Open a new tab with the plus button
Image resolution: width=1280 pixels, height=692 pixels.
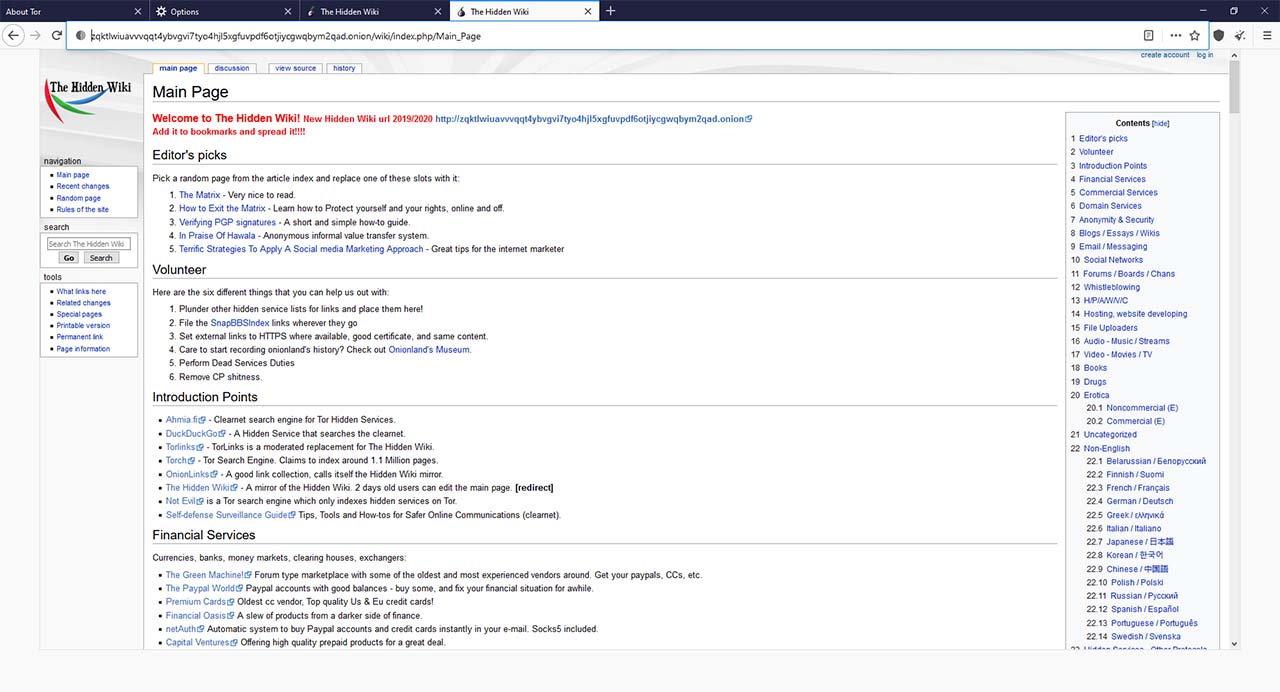pyautogui.click(x=611, y=11)
